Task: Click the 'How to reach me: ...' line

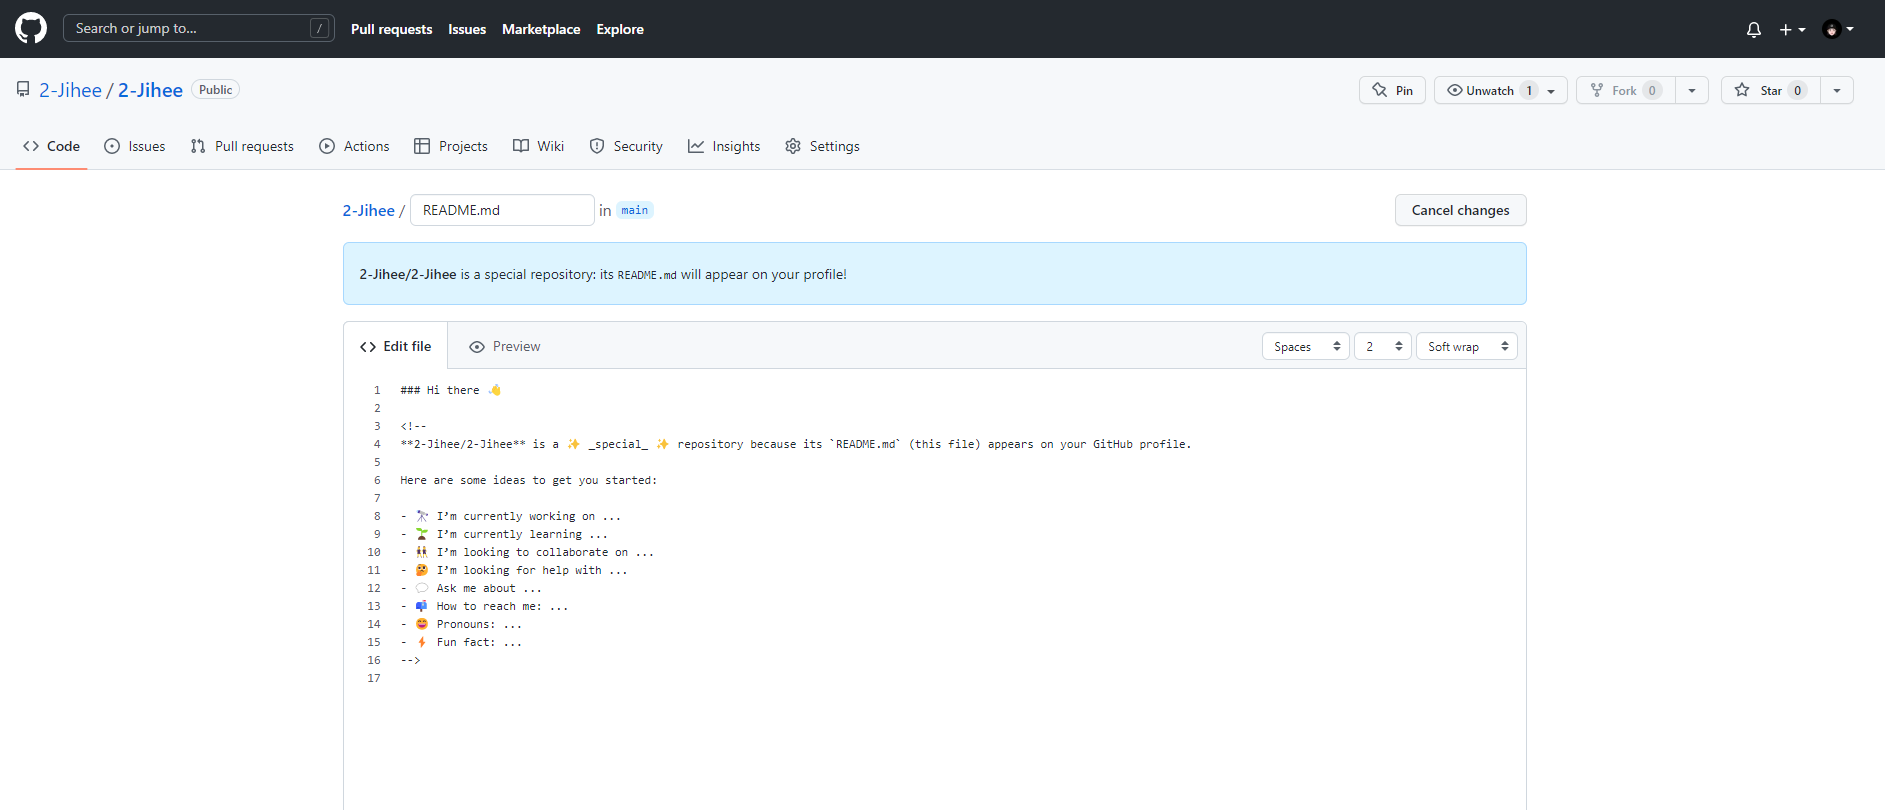Action: pos(484,606)
